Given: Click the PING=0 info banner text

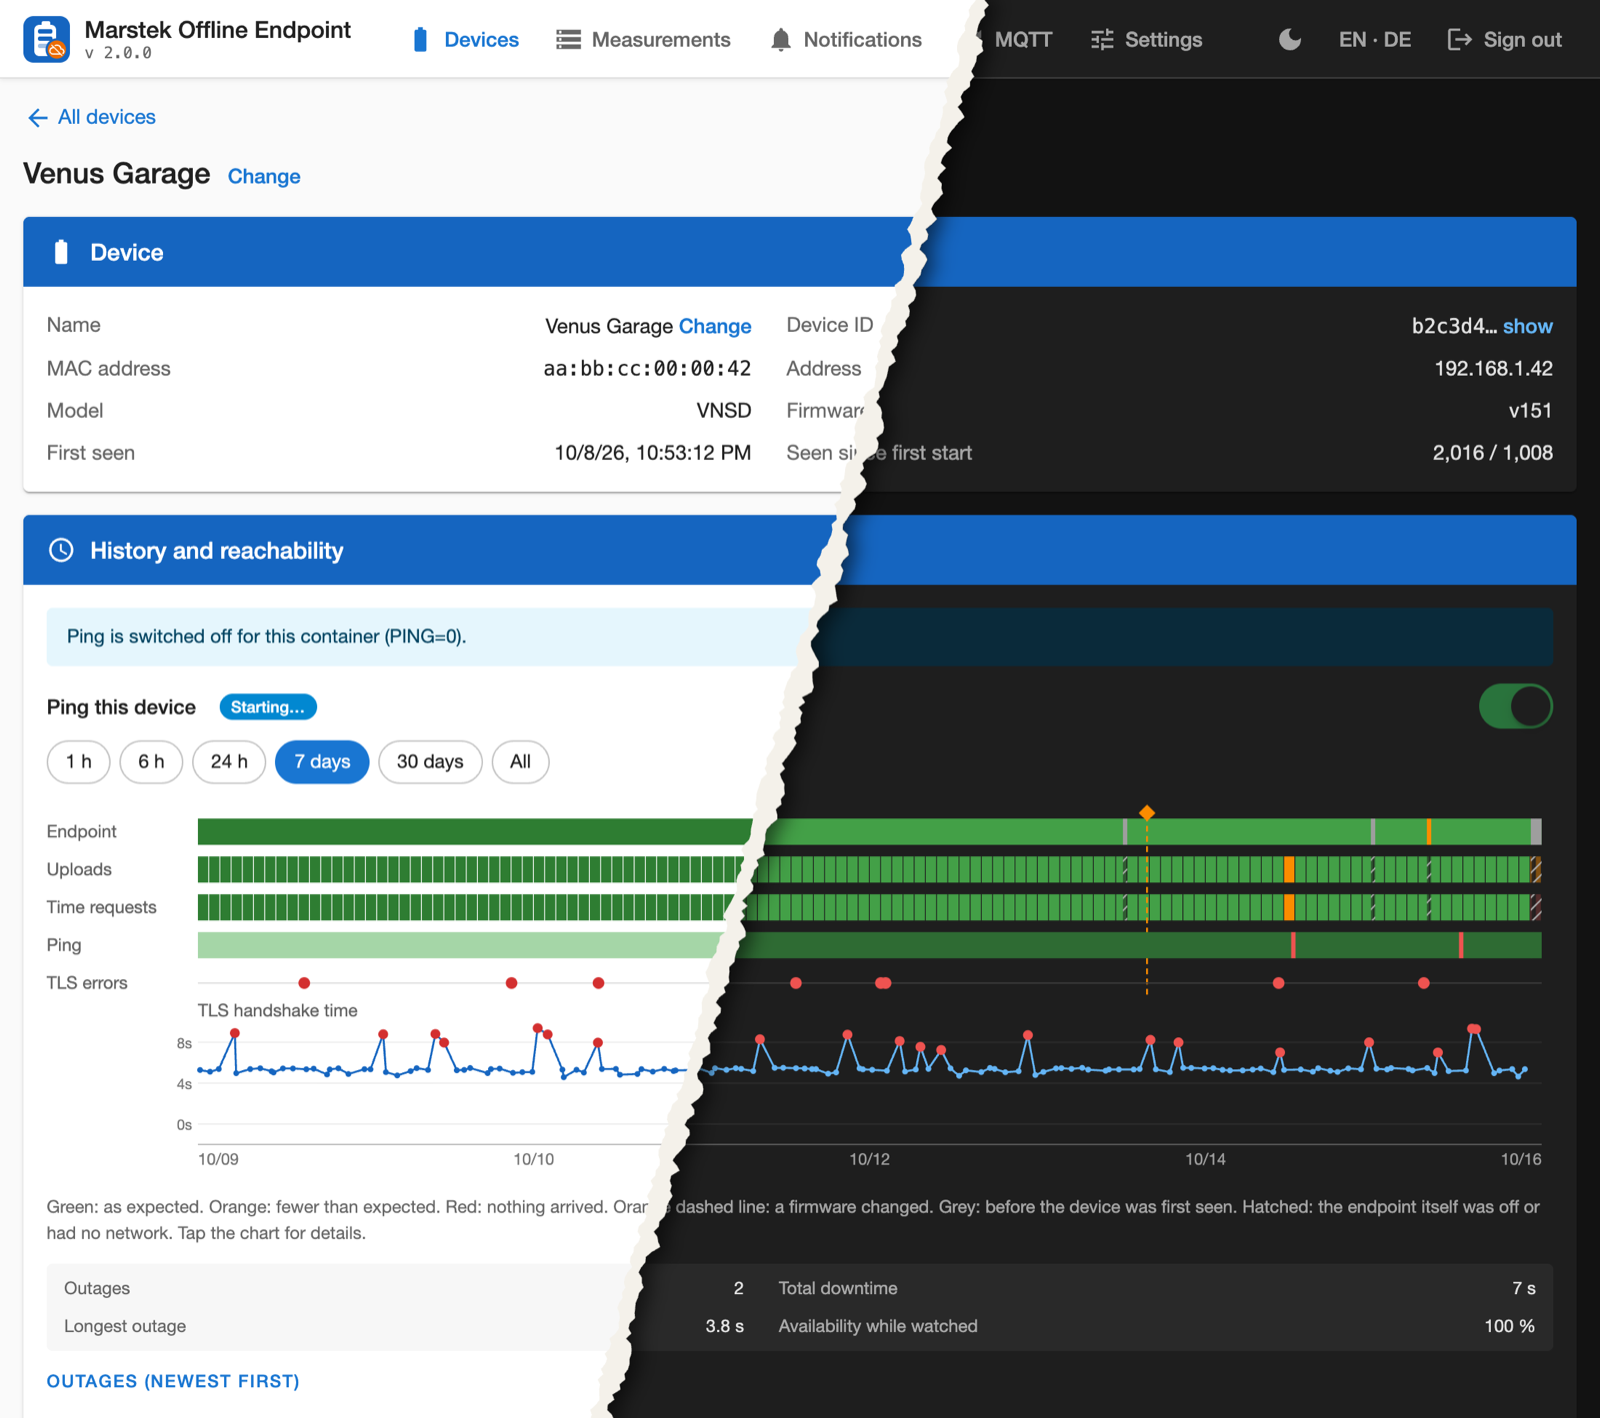Looking at the screenshot, I should point(267,636).
